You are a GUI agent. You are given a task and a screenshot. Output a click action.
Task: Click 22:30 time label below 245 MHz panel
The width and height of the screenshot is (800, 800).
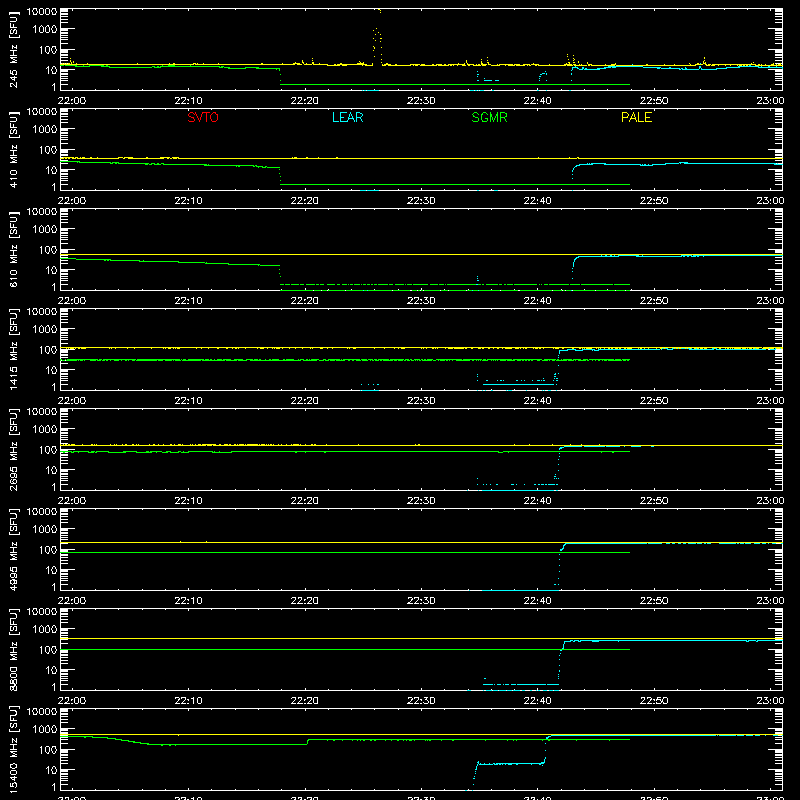(x=421, y=101)
